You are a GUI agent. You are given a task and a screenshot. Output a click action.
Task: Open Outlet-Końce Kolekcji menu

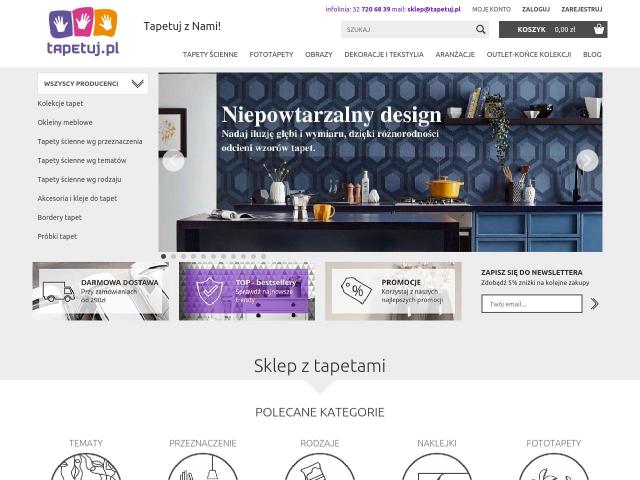click(x=529, y=54)
